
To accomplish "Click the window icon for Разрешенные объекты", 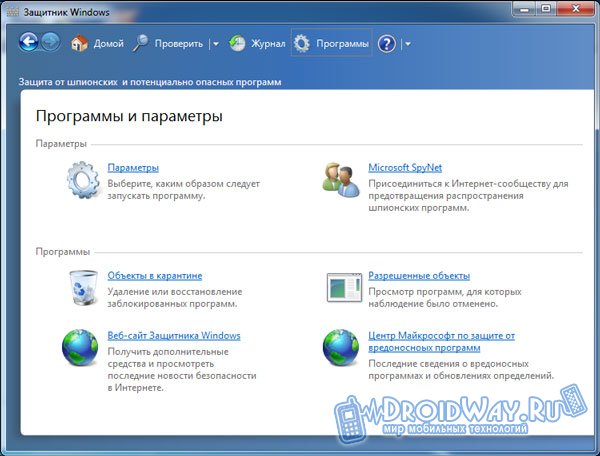I will 344,287.
